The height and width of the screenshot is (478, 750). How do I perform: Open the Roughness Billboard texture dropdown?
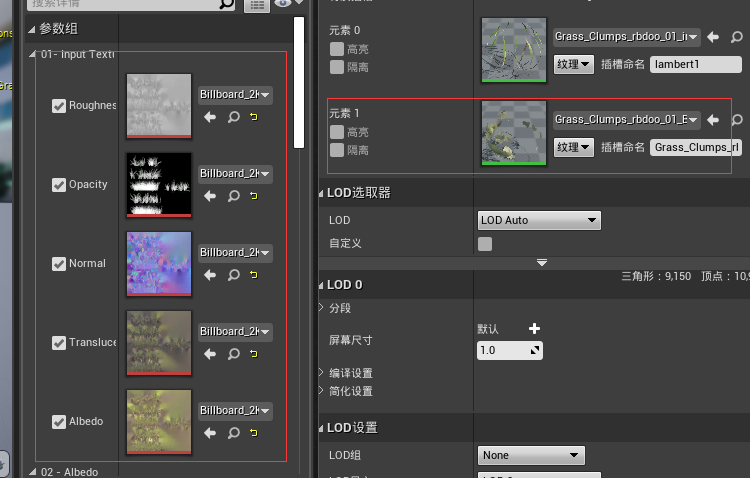point(235,95)
